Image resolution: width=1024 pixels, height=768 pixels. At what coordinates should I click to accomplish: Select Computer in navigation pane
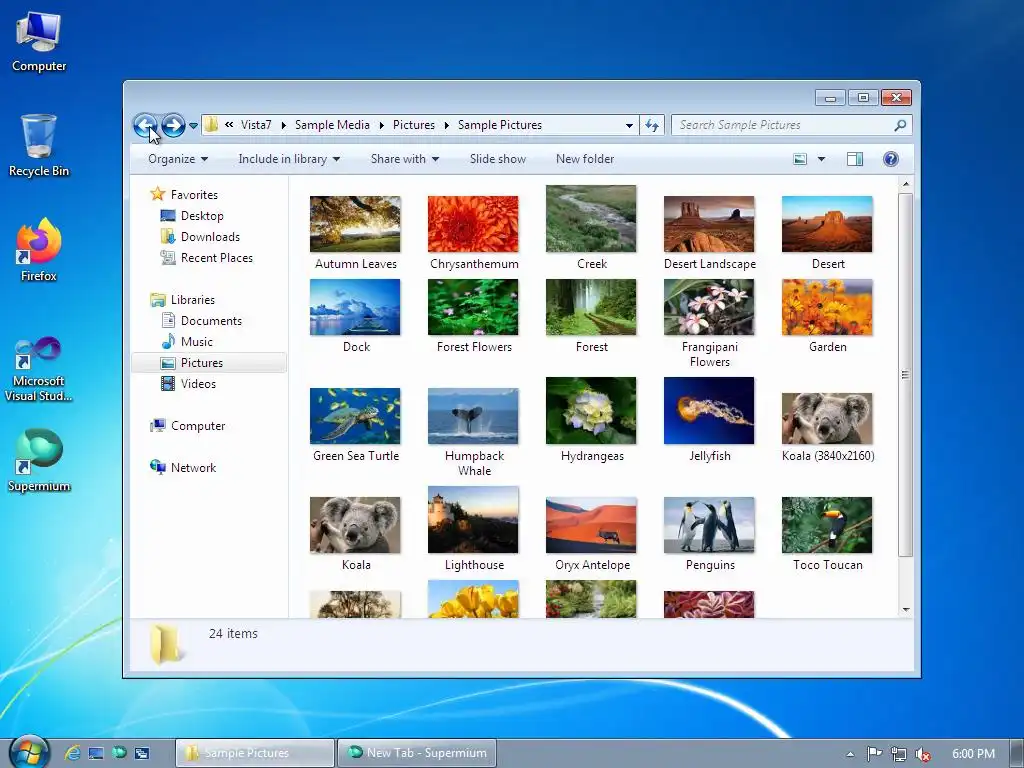187,426
